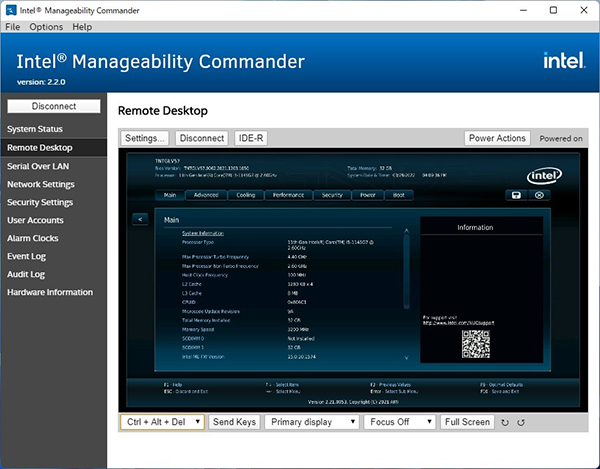Click the Remote Desktop page heading
This screenshot has height=469, width=600.
tap(163, 111)
